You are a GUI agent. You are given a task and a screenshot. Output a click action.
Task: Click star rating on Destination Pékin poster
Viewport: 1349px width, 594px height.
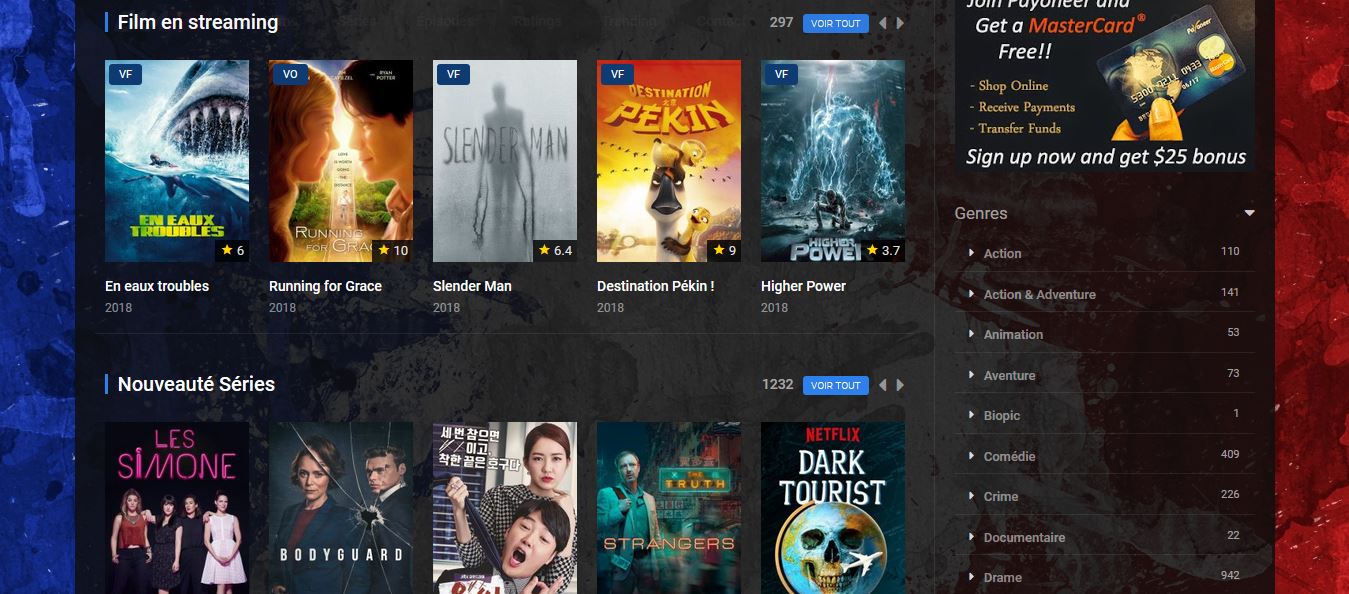725,250
